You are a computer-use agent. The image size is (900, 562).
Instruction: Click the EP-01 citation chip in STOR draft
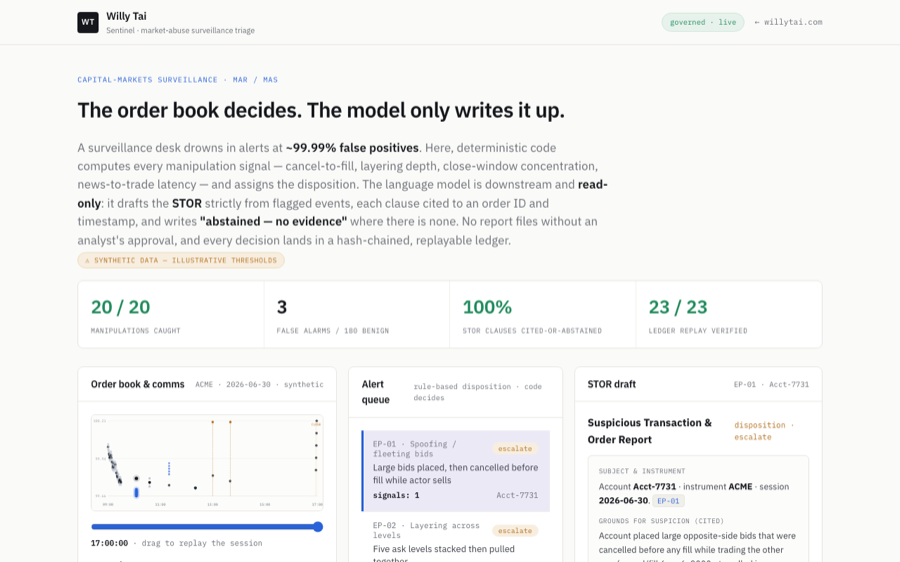pos(668,501)
